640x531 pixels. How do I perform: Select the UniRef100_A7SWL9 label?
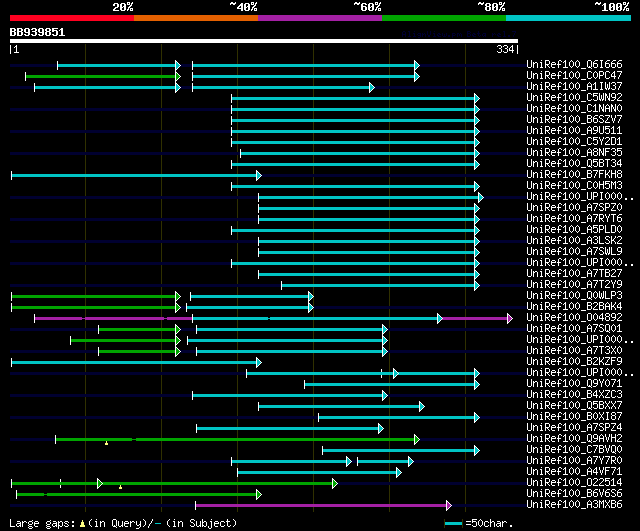[x=574, y=252]
